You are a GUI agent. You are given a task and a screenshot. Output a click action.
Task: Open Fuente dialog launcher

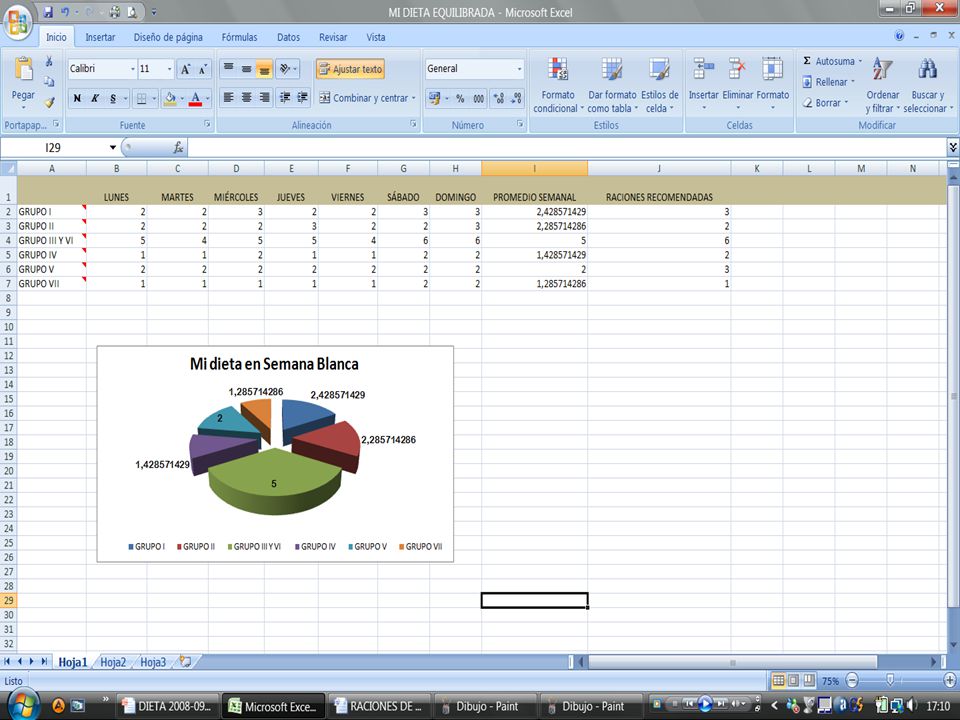(x=207, y=124)
